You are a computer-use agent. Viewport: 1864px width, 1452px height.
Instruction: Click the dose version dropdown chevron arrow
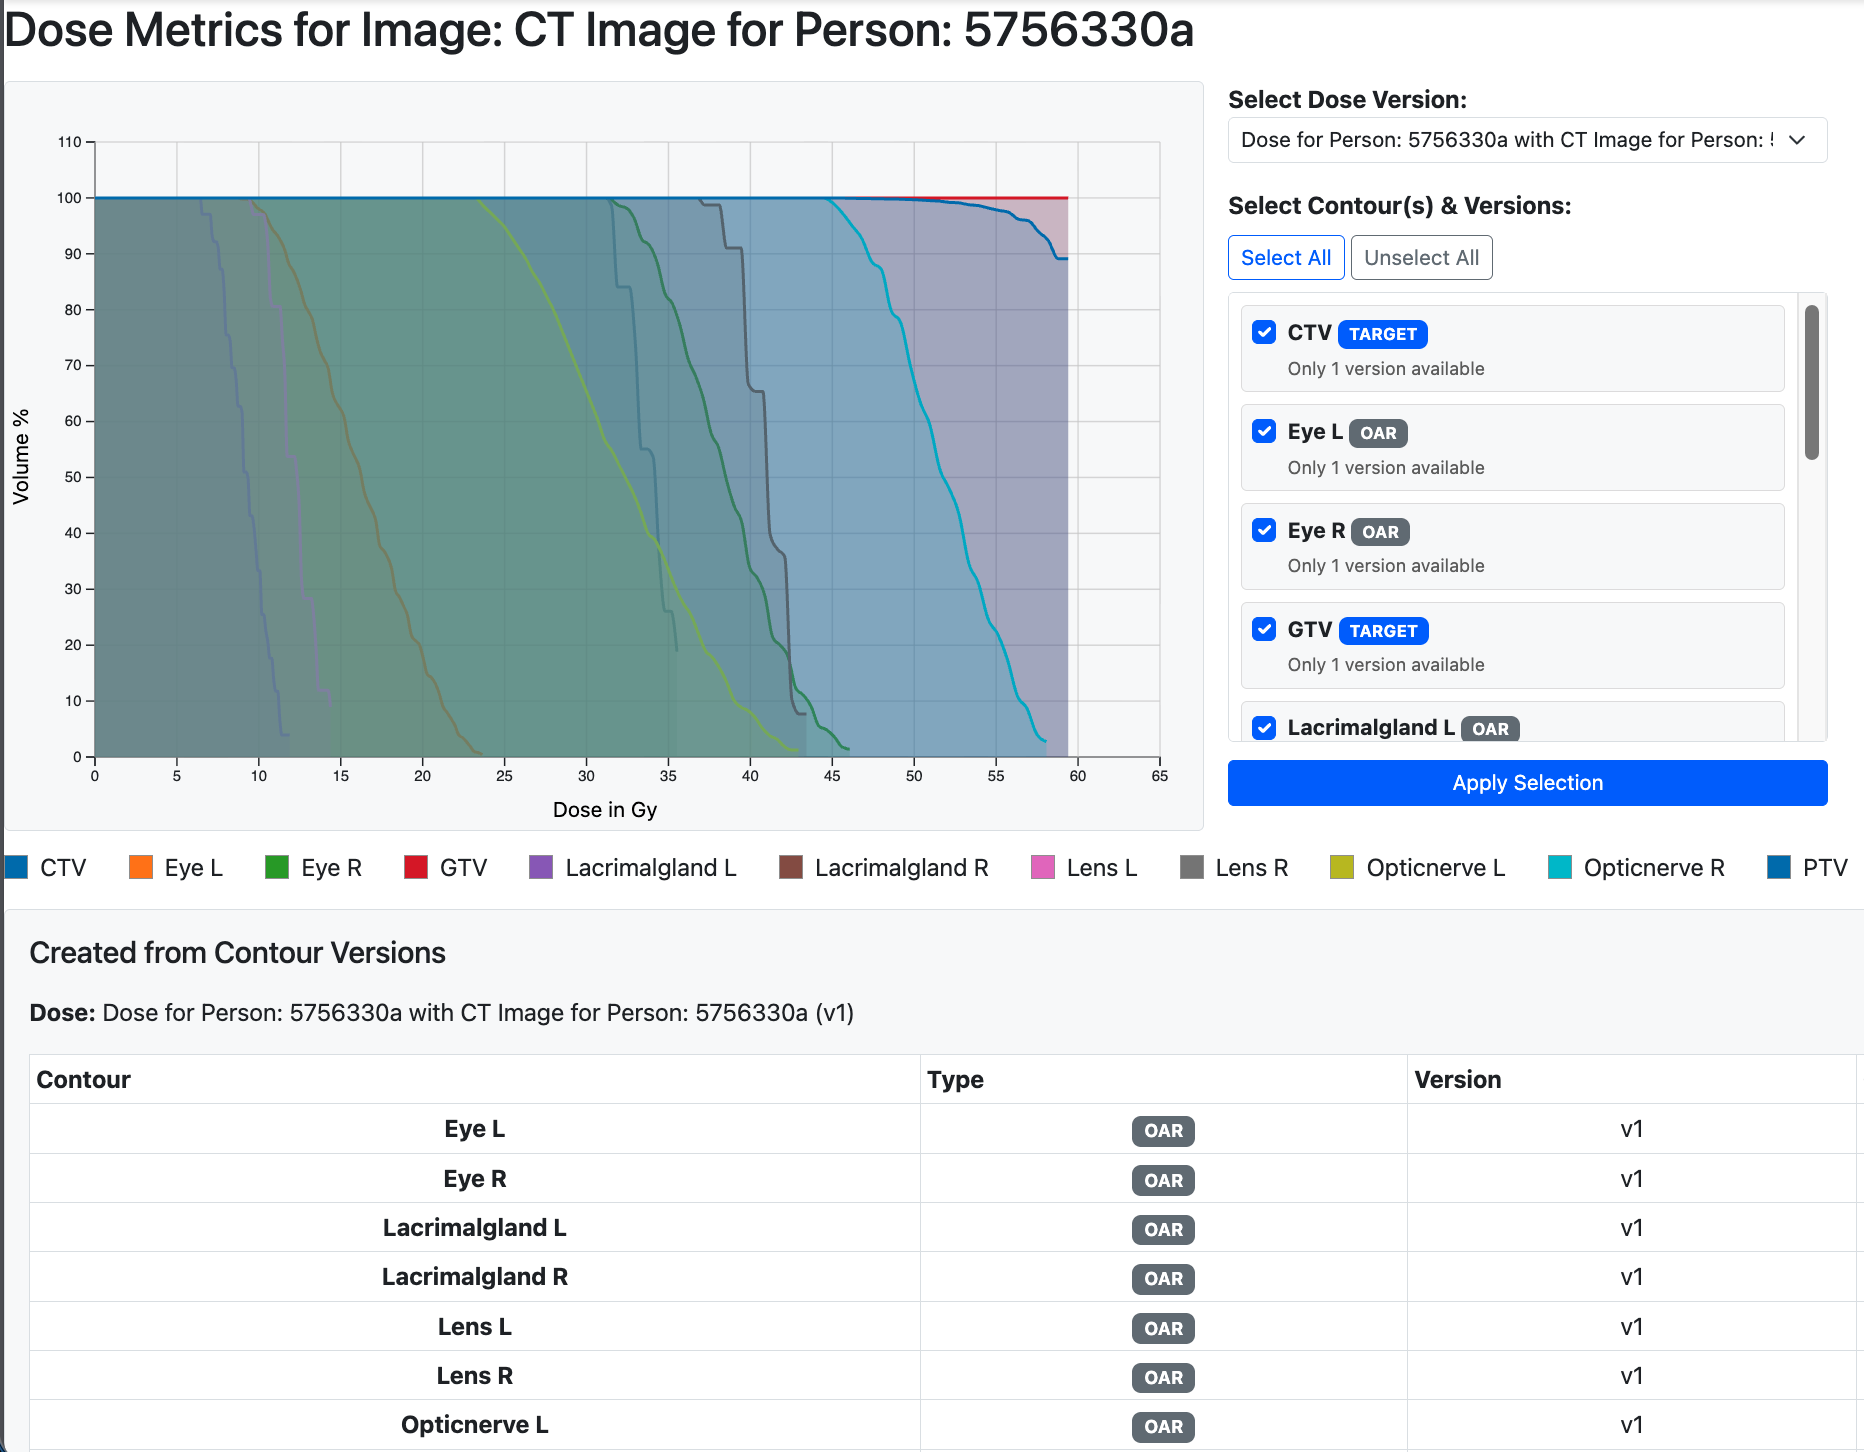point(1797,140)
